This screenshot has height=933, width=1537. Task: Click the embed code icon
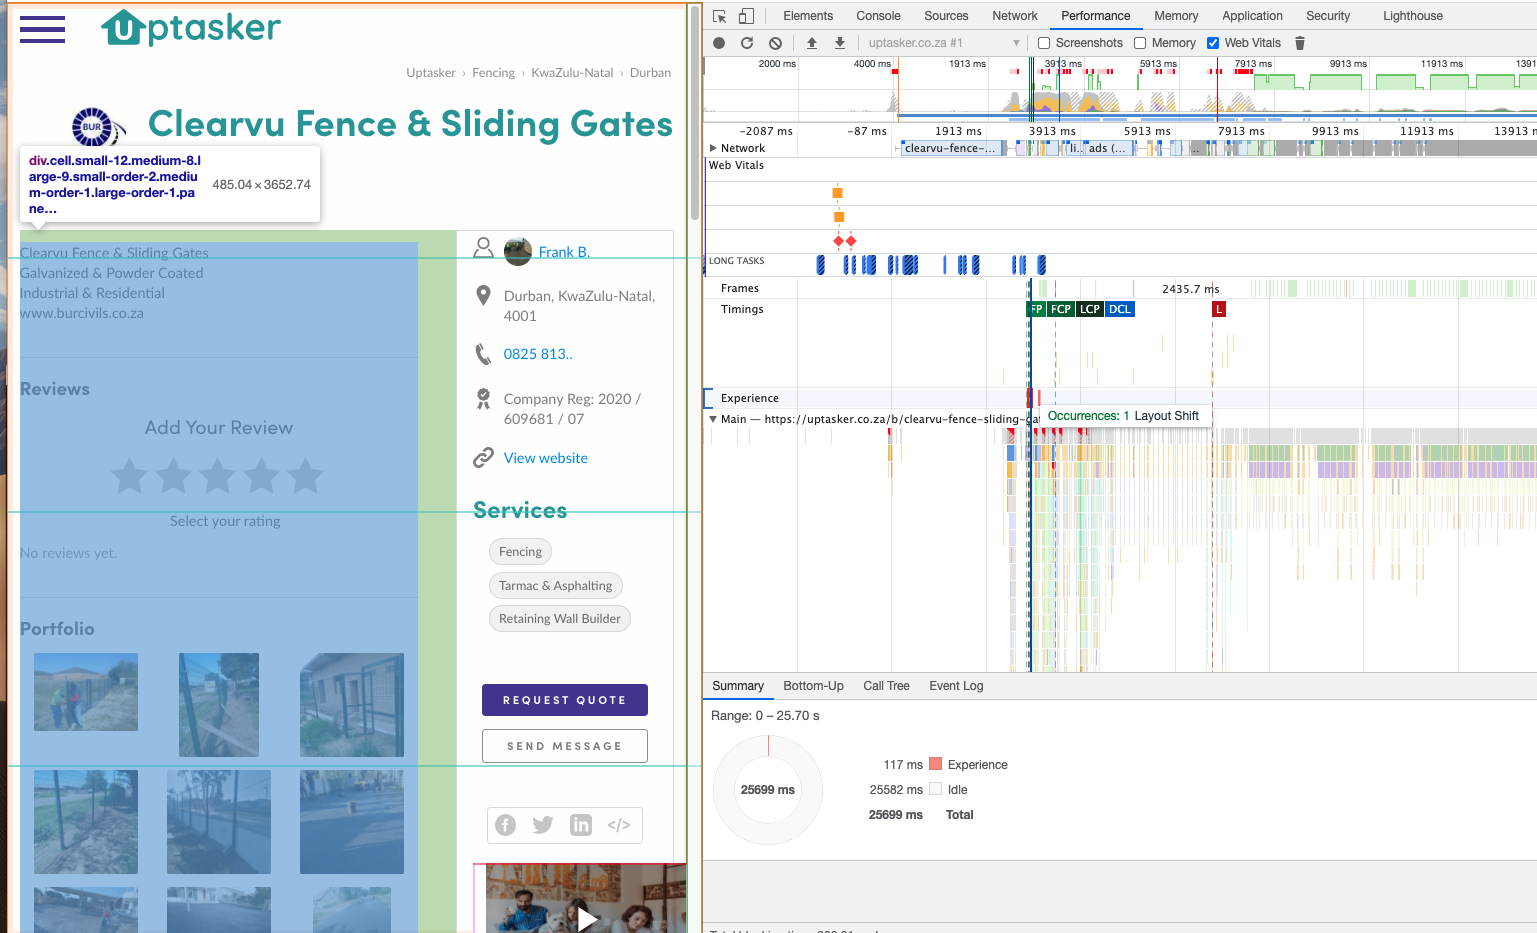[619, 825]
